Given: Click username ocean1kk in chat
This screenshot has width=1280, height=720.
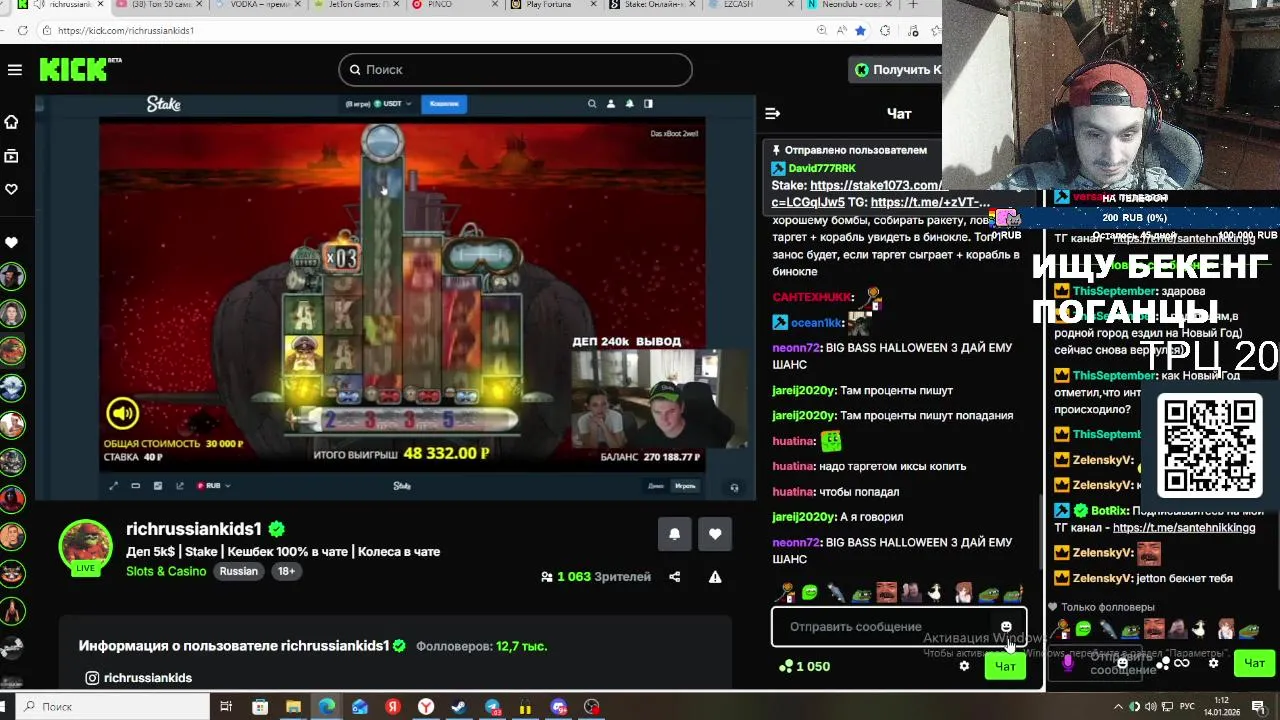Looking at the screenshot, I should click(x=817, y=323).
